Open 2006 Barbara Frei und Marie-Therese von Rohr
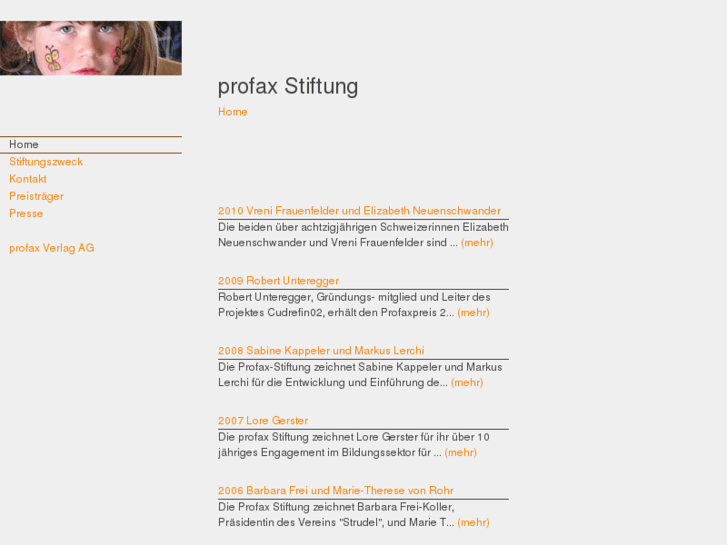Image resolution: width=727 pixels, height=545 pixels. tap(335, 491)
